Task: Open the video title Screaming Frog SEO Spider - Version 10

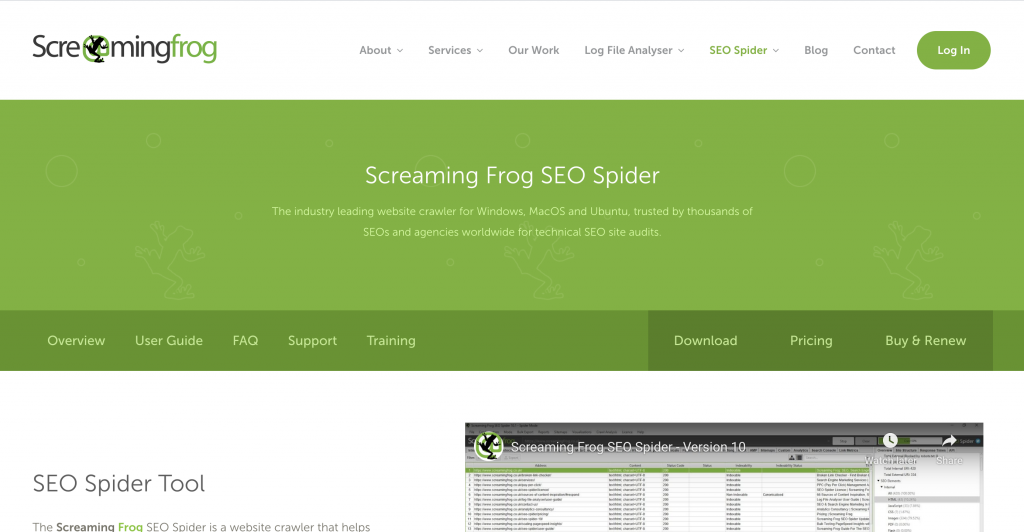Action: (x=628, y=447)
